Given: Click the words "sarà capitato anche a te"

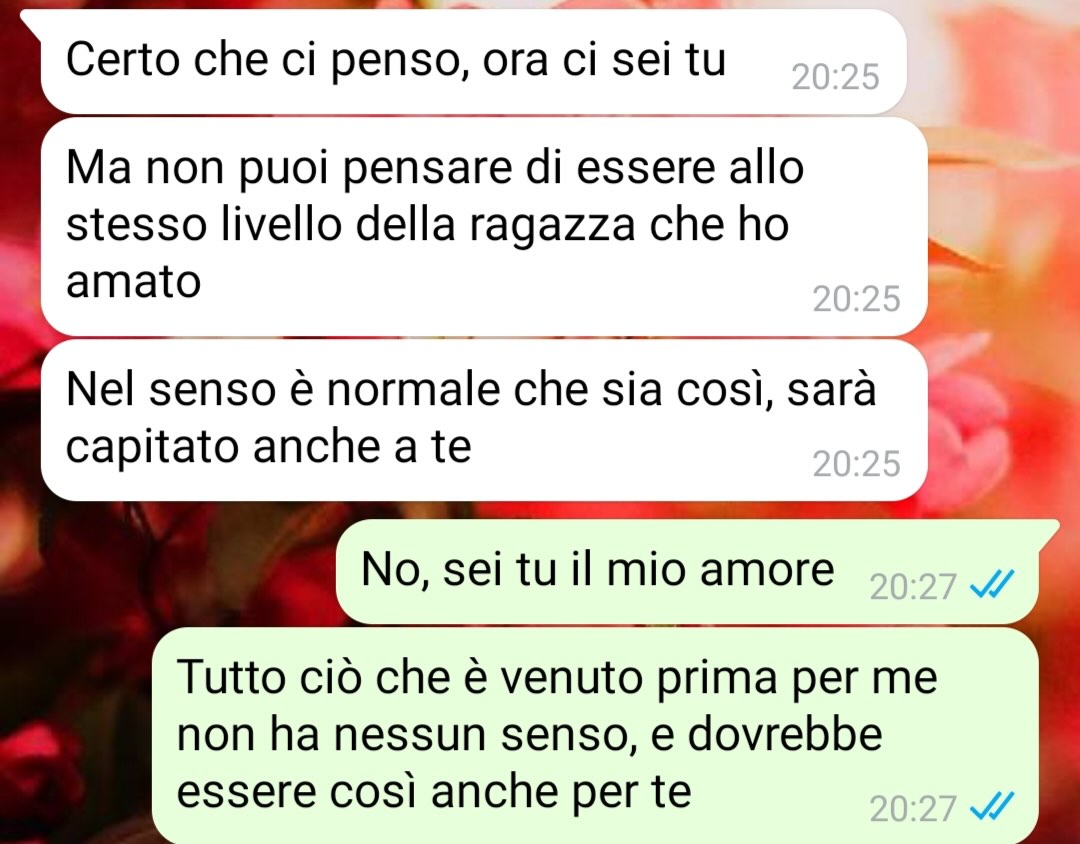Looking at the screenshot, I should pyautogui.click(x=470, y=418).
